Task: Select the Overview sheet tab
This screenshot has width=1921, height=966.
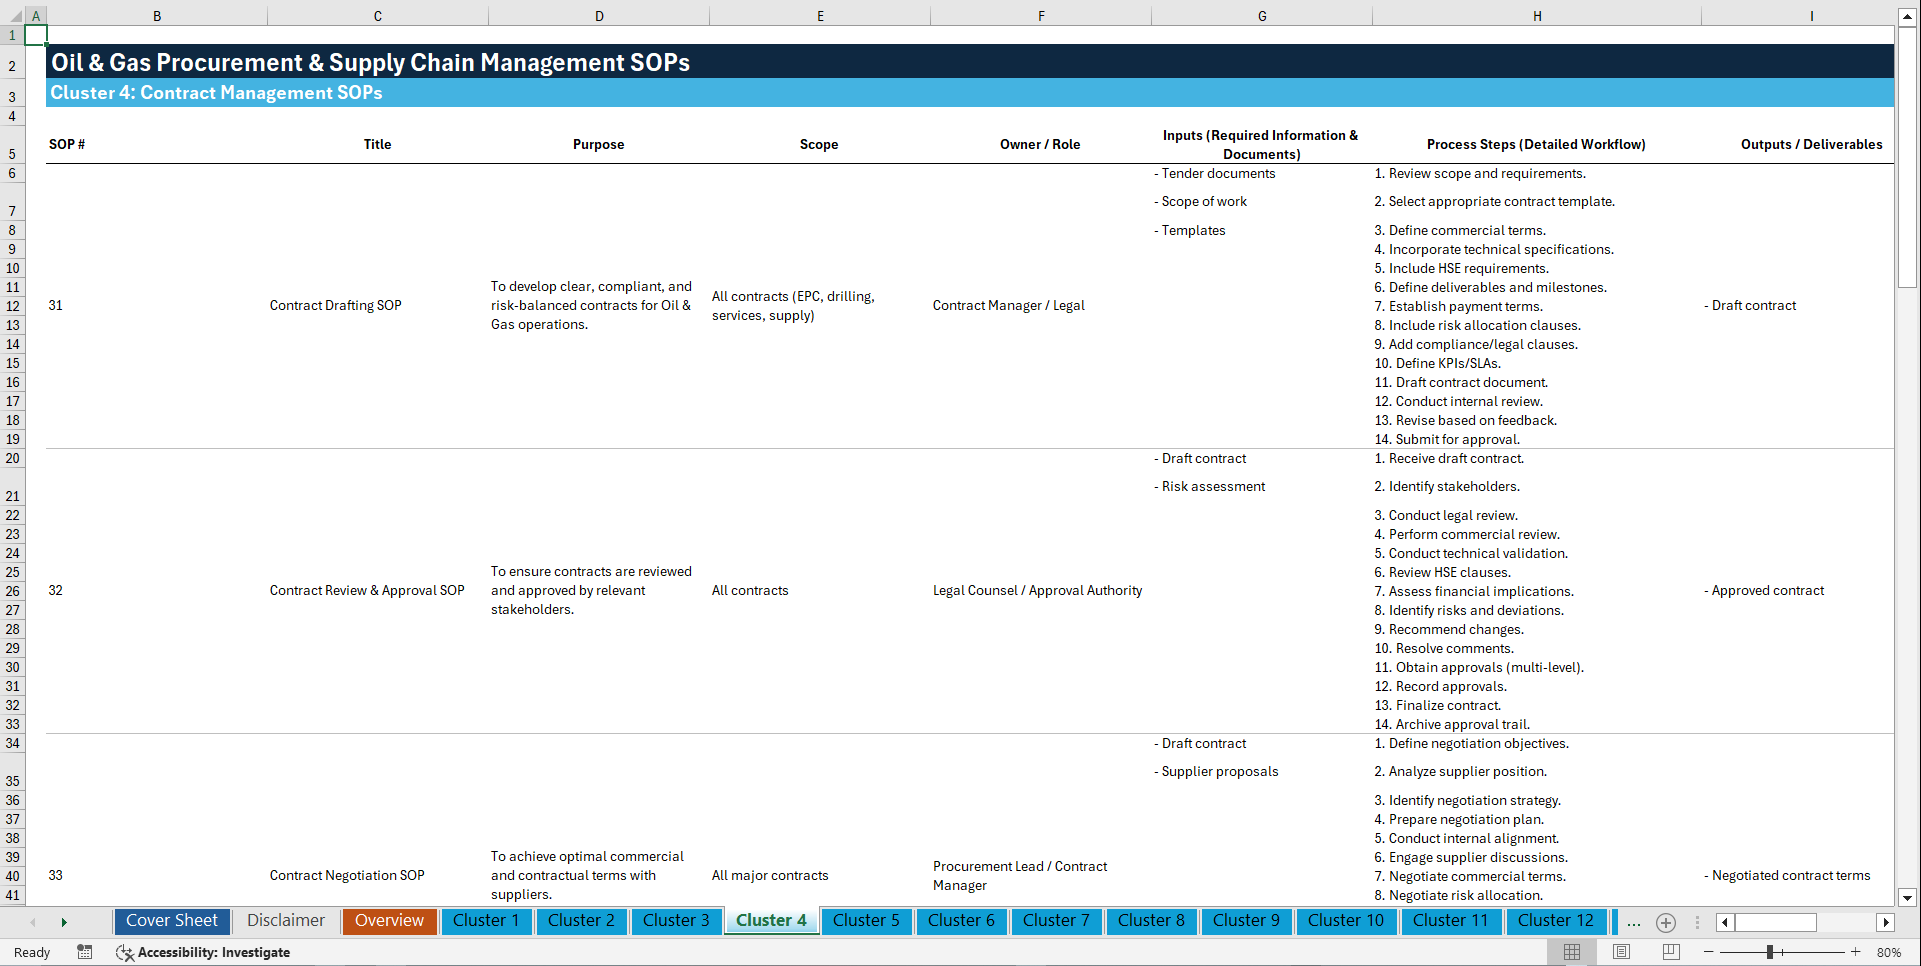Action: 389,921
